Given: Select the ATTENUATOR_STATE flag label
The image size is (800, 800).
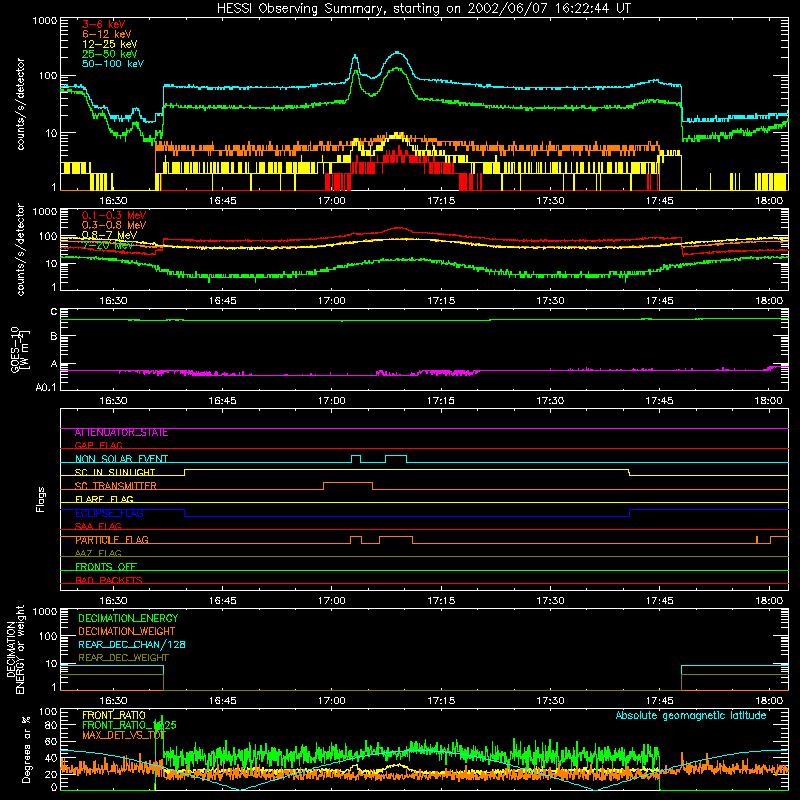Looking at the screenshot, I should coord(121,433).
